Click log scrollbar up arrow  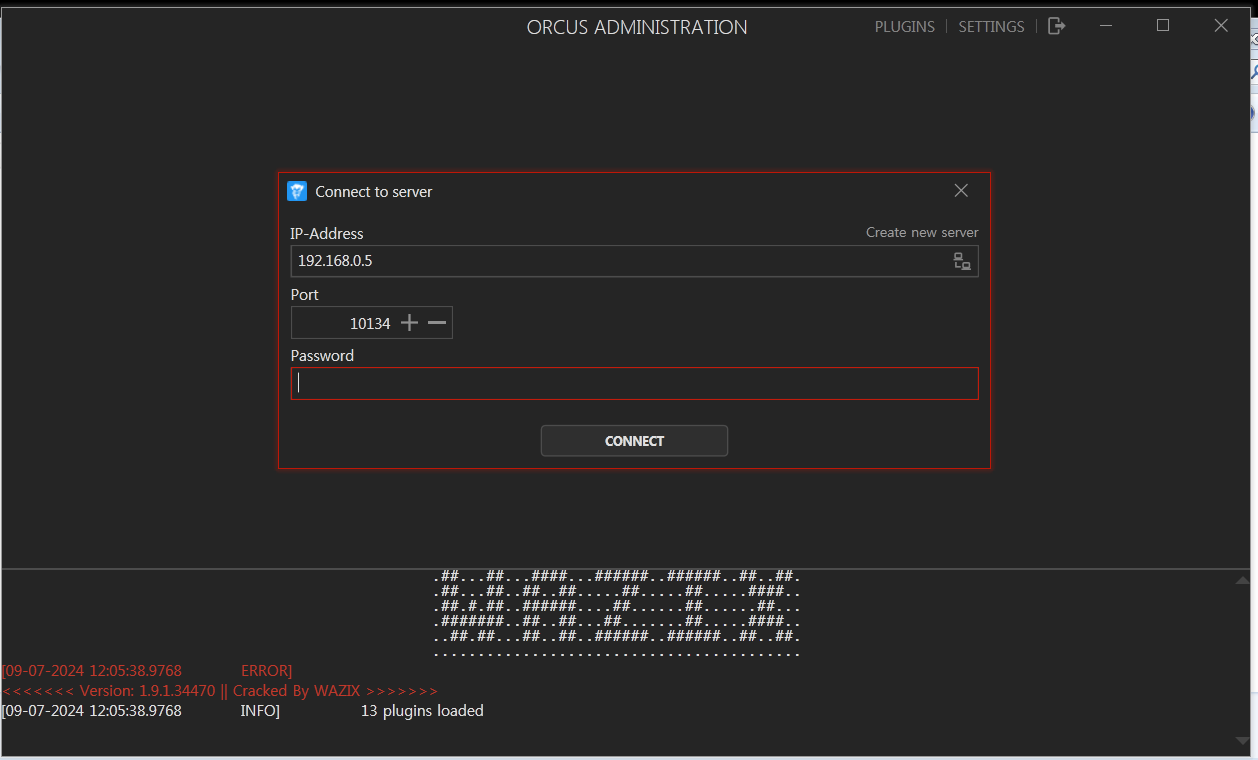(1242, 580)
